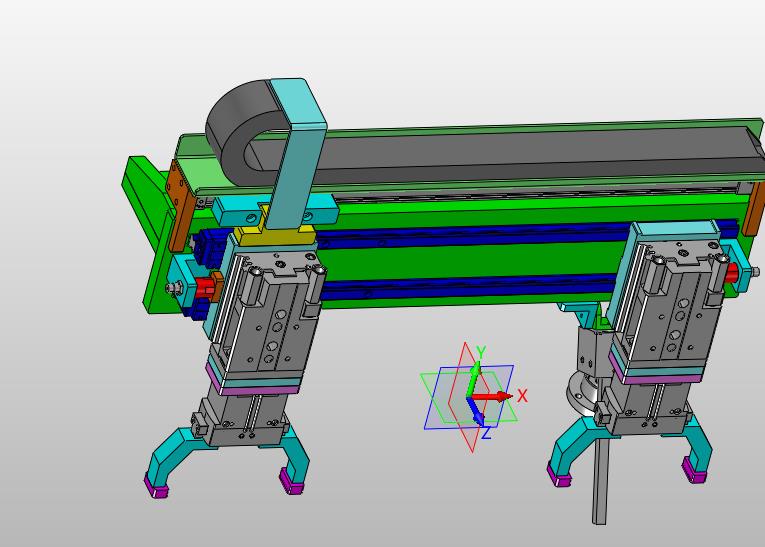
Task: Pick the magenta pad on right gripper's outermost finger
Action: pos(693,470)
